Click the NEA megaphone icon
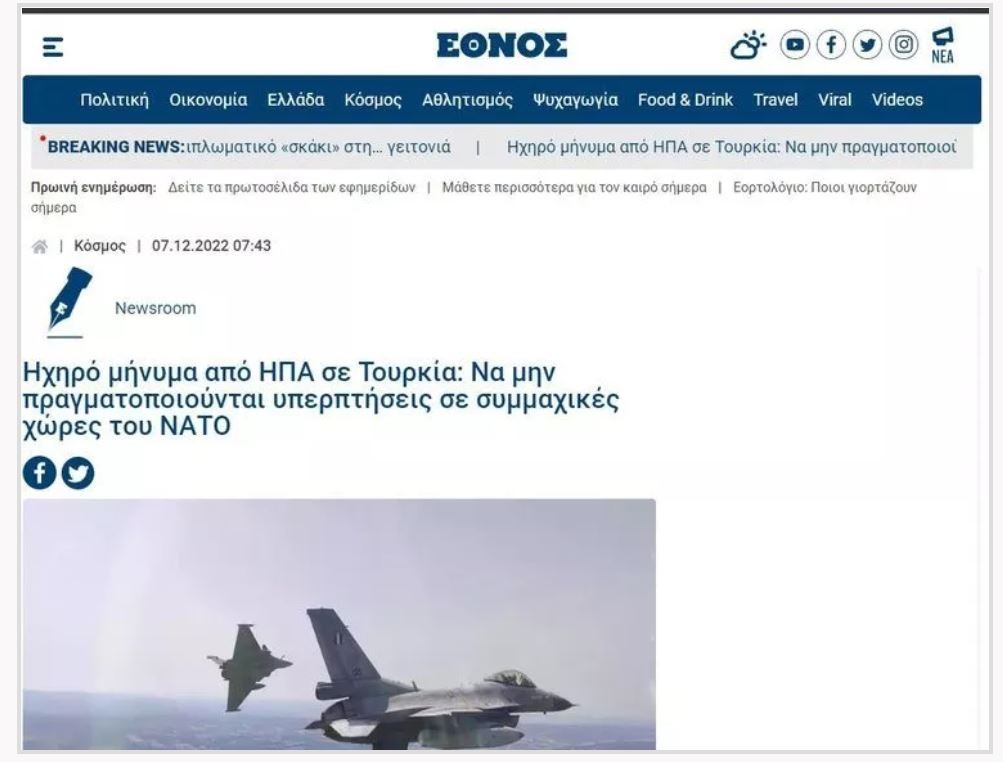The height and width of the screenshot is (762, 1003). point(942,45)
